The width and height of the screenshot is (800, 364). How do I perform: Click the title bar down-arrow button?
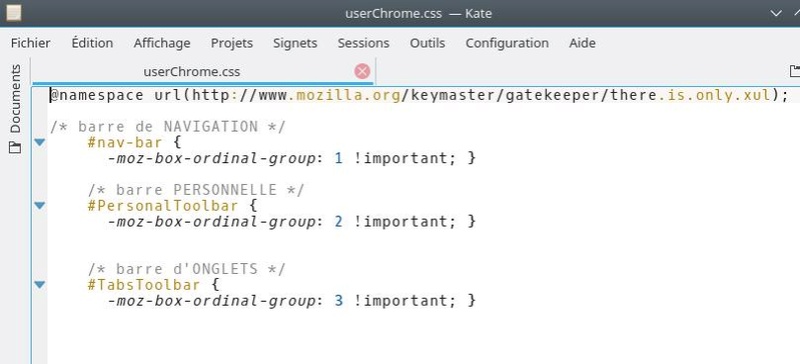[x=777, y=13]
